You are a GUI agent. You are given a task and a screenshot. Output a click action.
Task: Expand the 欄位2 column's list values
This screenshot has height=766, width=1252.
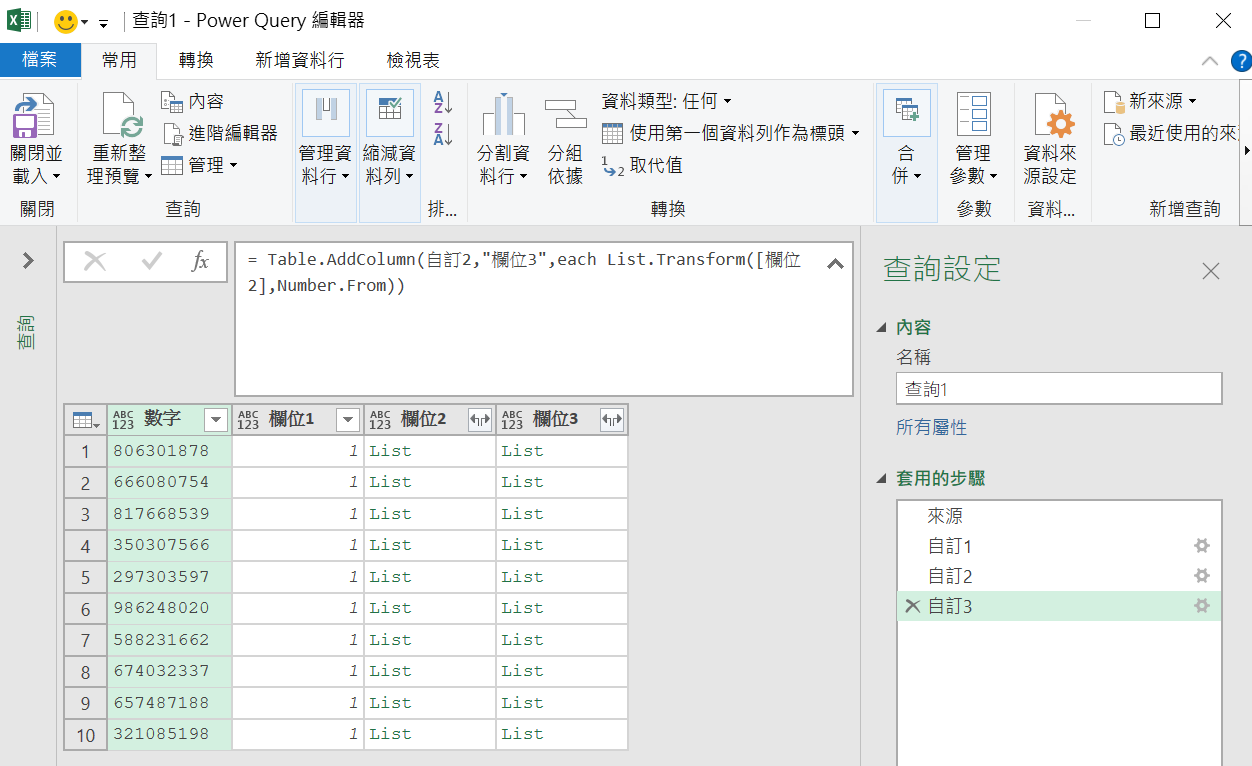[x=479, y=420]
